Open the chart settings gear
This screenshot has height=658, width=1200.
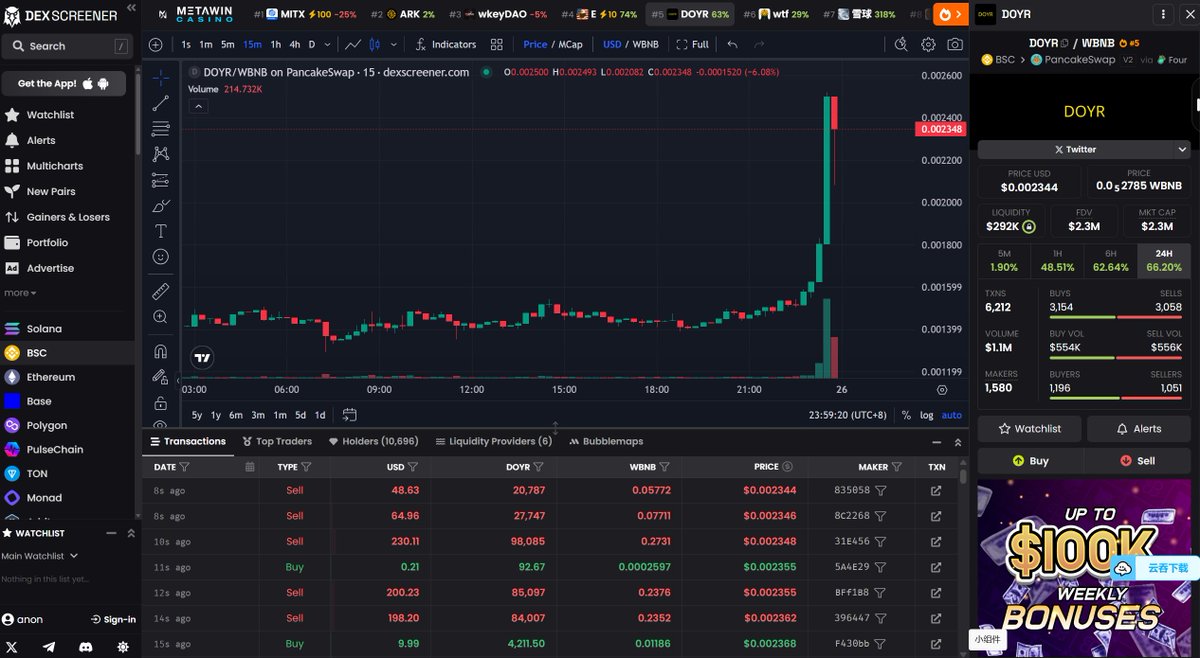tap(928, 44)
